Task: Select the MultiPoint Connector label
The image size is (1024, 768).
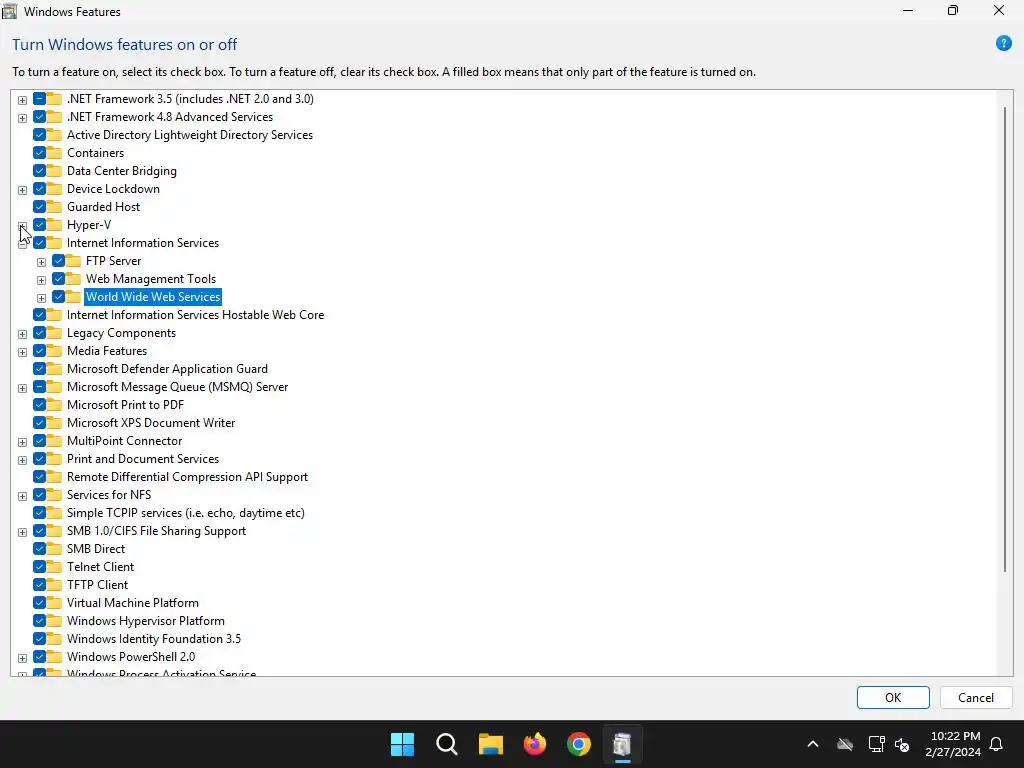Action: 124,441
